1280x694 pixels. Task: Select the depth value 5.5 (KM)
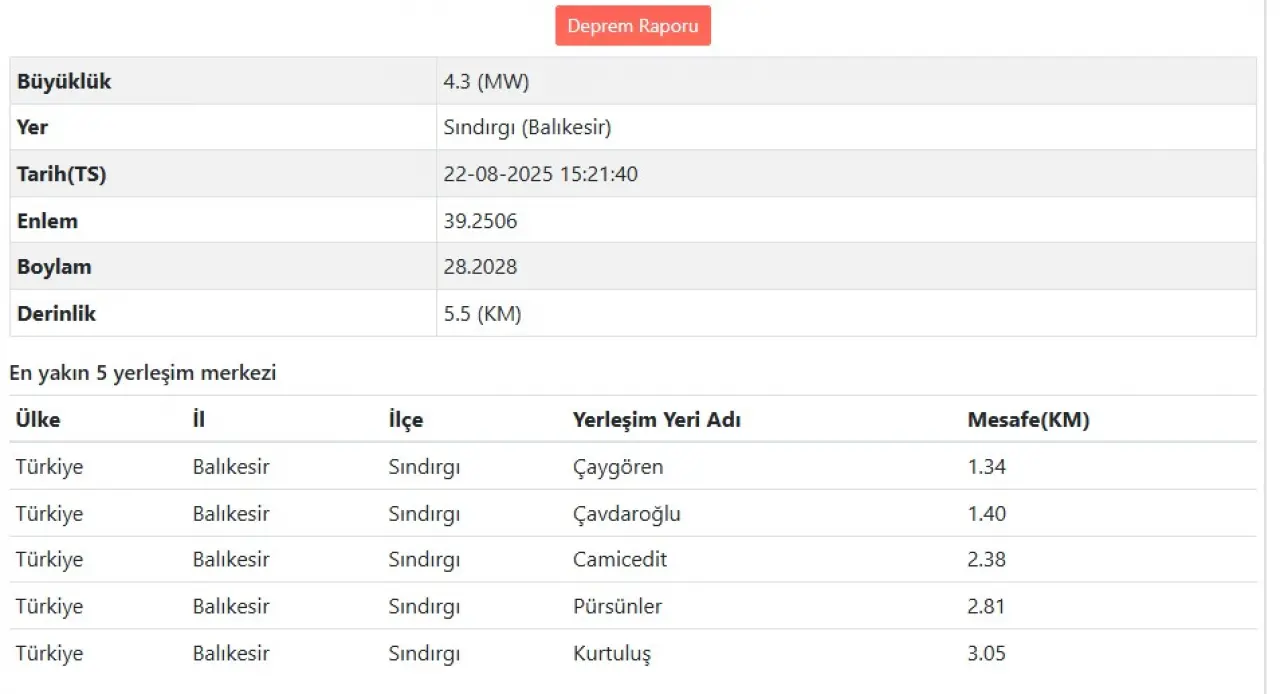coord(482,314)
